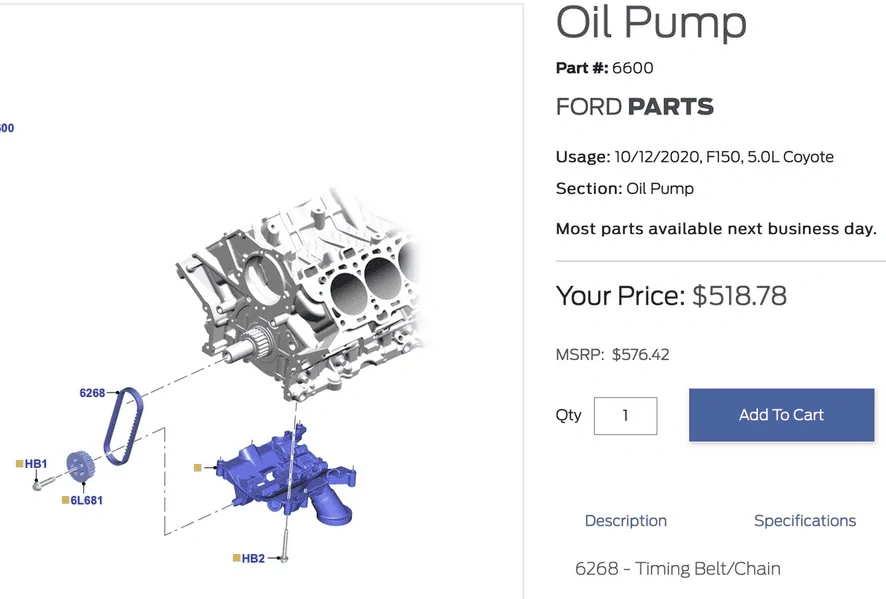
Task: Click the FORD PARTS logo
Action: pos(635,106)
